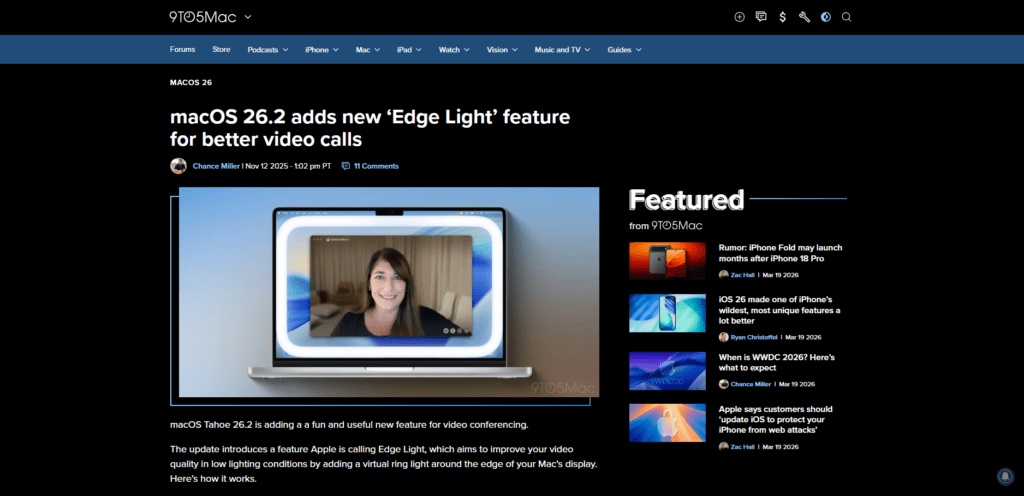Click Zac Hall's avatar under iPhone Fold story
The width and height of the screenshot is (1024, 496).
(x=724, y=275)
